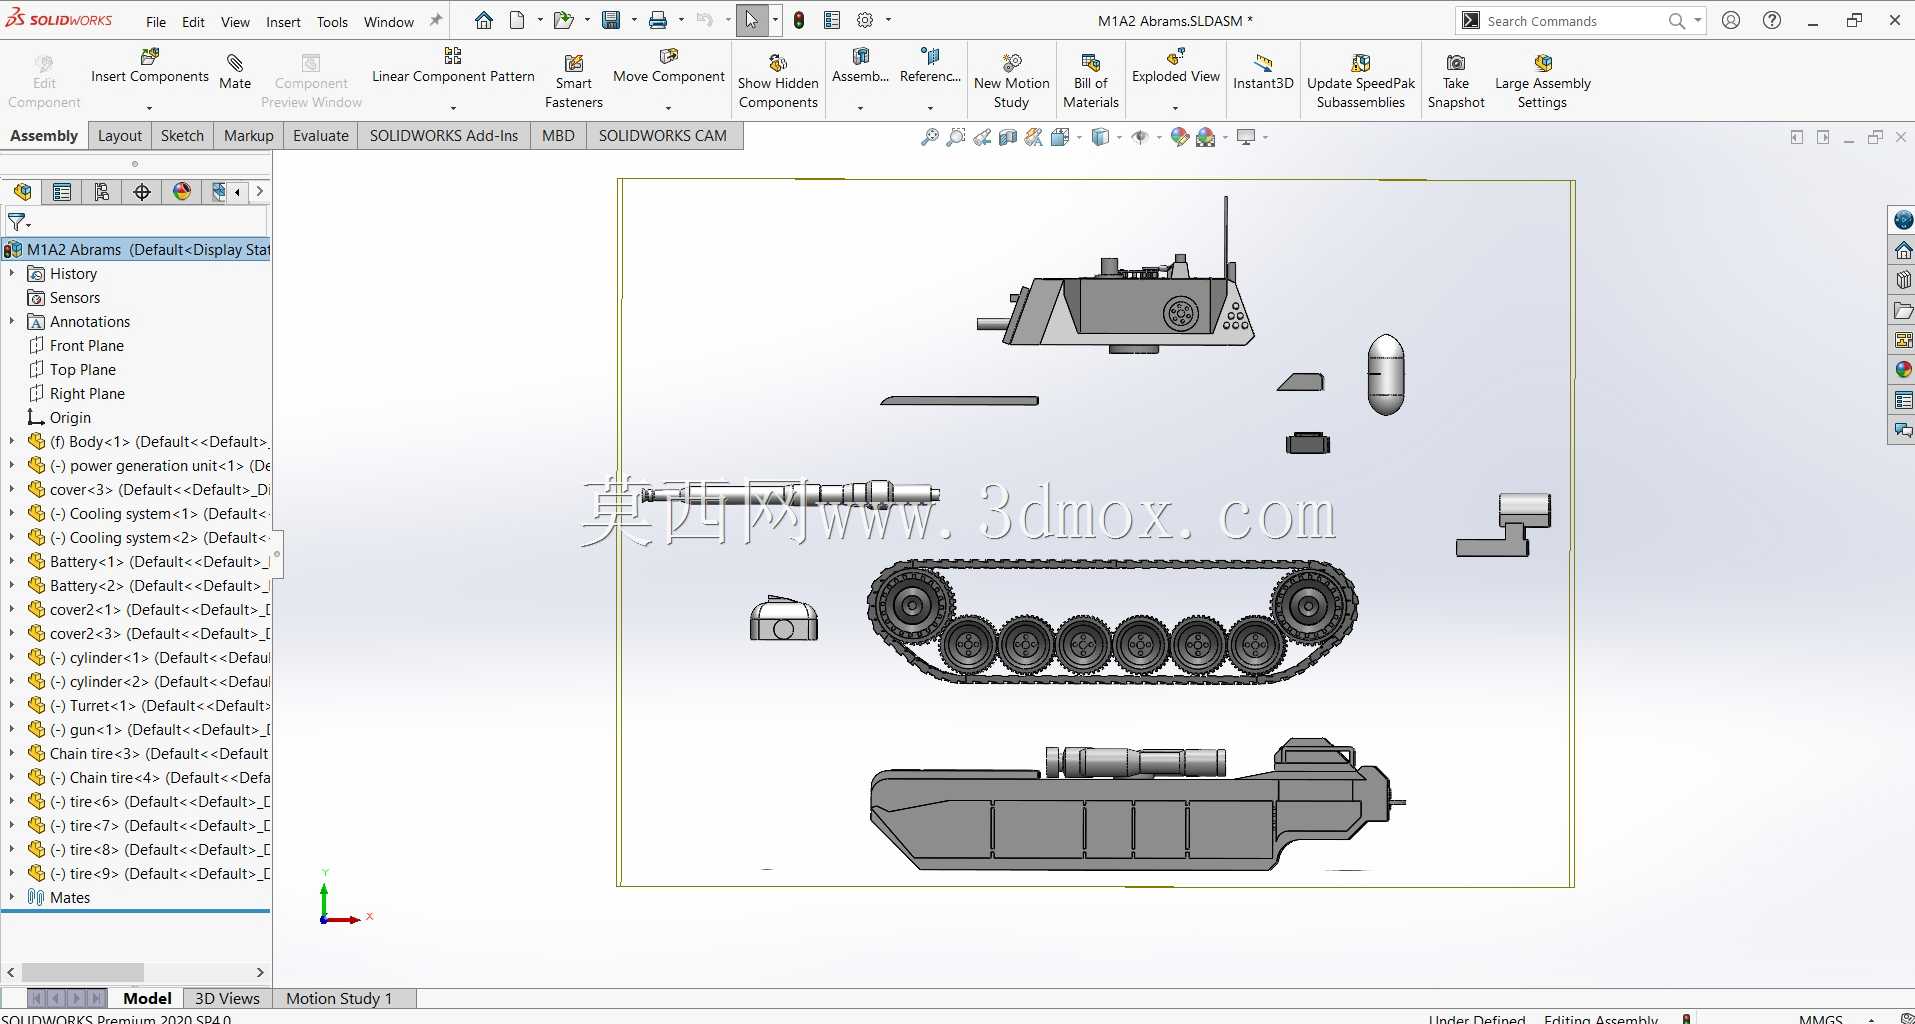Open Custom Properties in the task pane
1915x1024 pixels.
pyautogui.click(x=1903, y=401)
